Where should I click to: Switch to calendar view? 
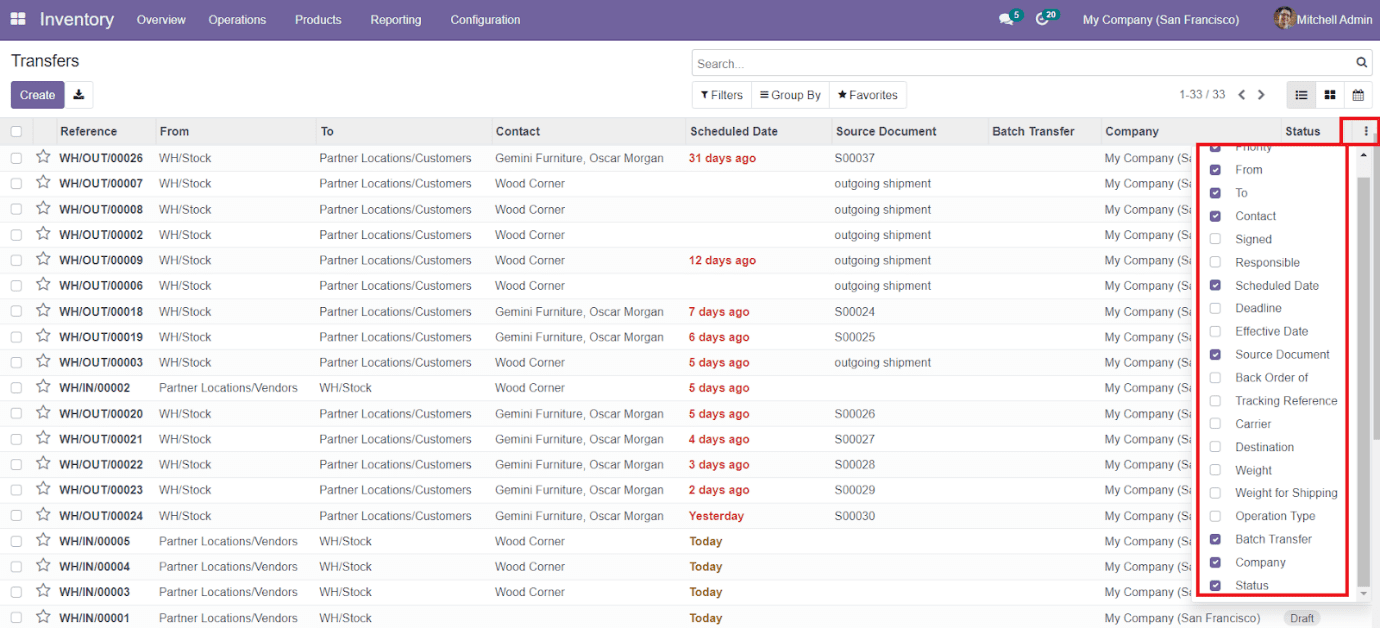[1358, 94]
